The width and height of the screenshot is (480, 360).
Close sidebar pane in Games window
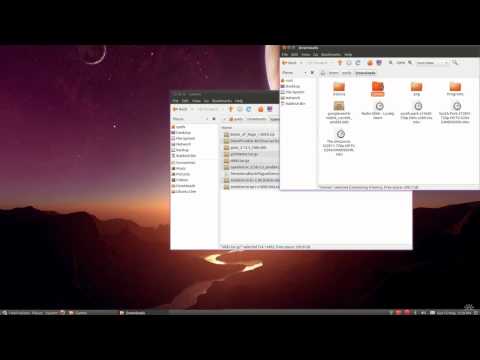pos(214,119)
